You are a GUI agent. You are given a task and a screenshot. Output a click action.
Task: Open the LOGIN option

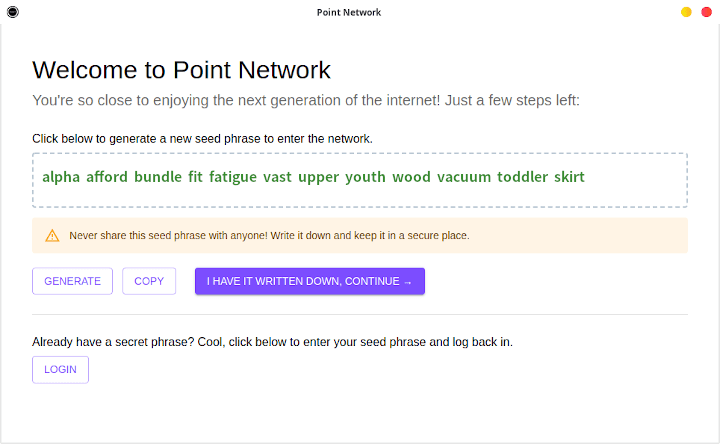pos(60,369)
